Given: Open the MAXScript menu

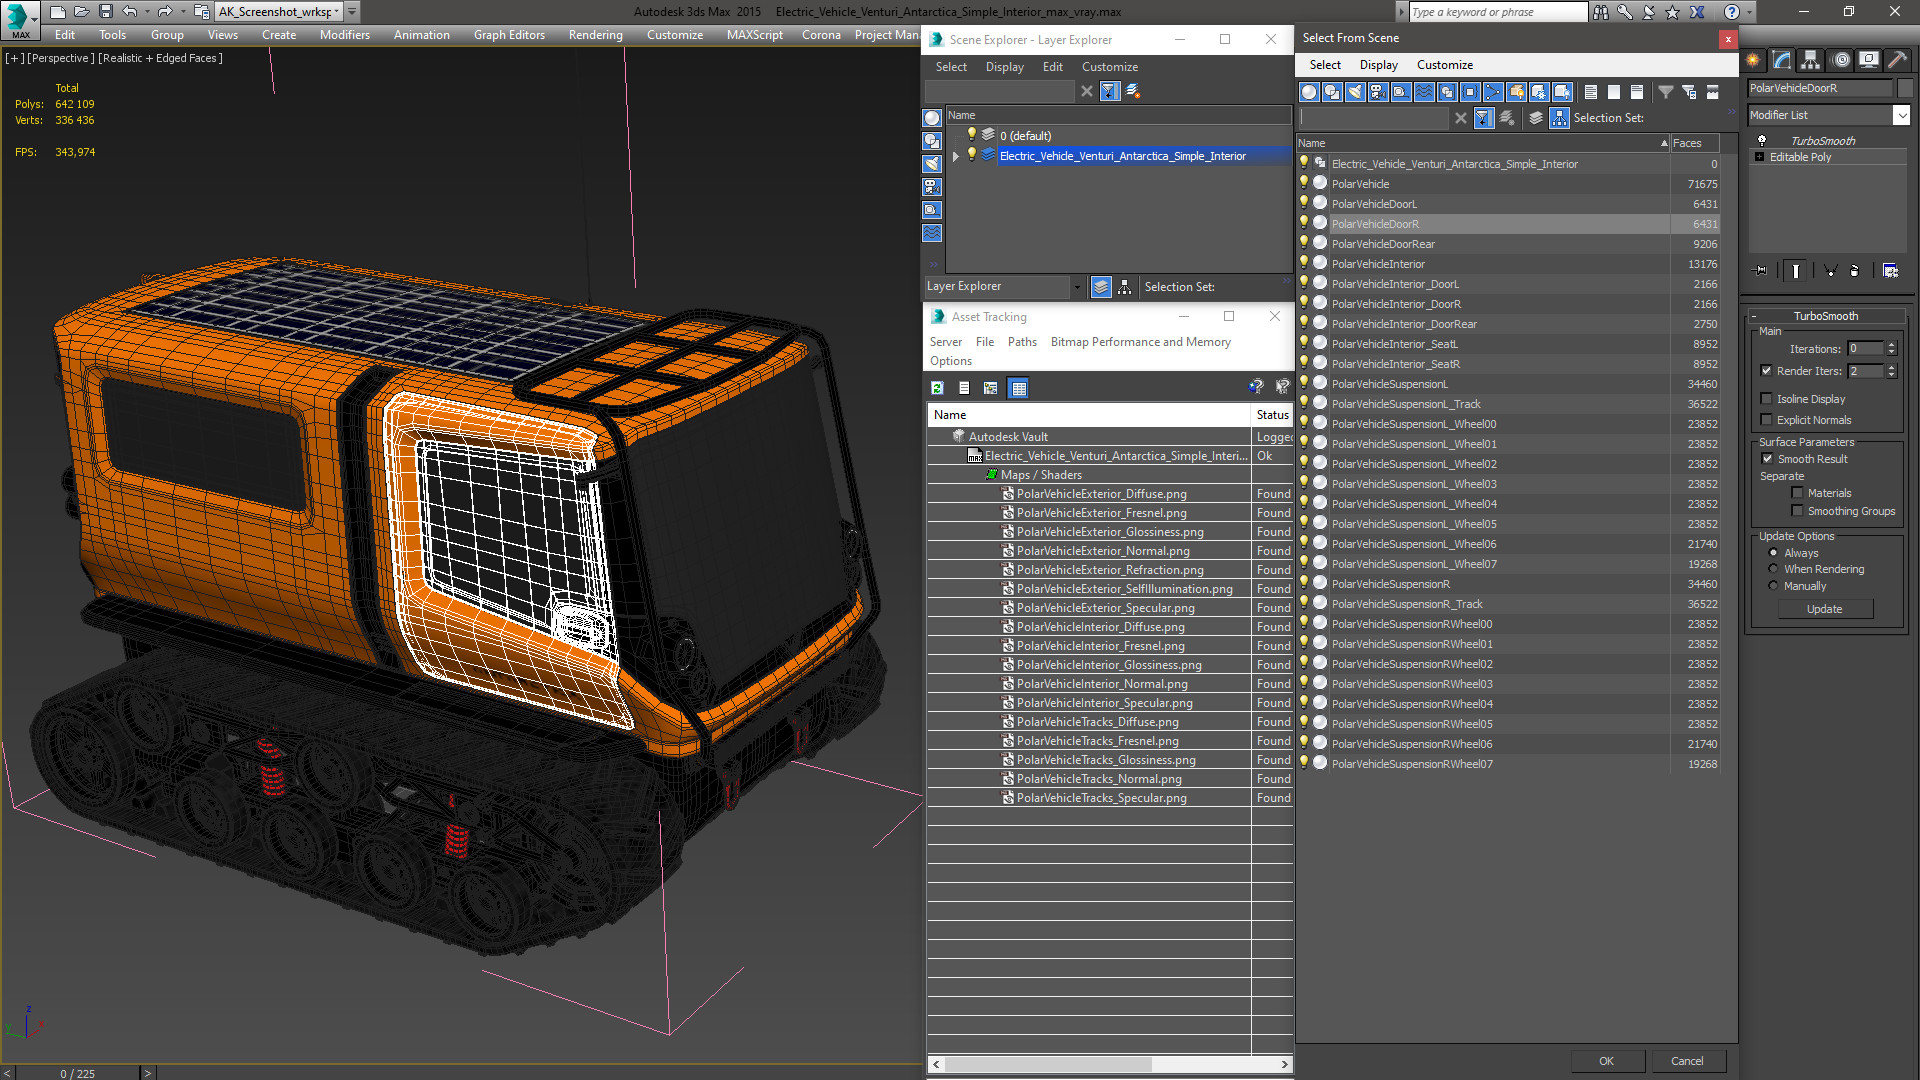Looking at the screenshot, I should coord(754,35).
